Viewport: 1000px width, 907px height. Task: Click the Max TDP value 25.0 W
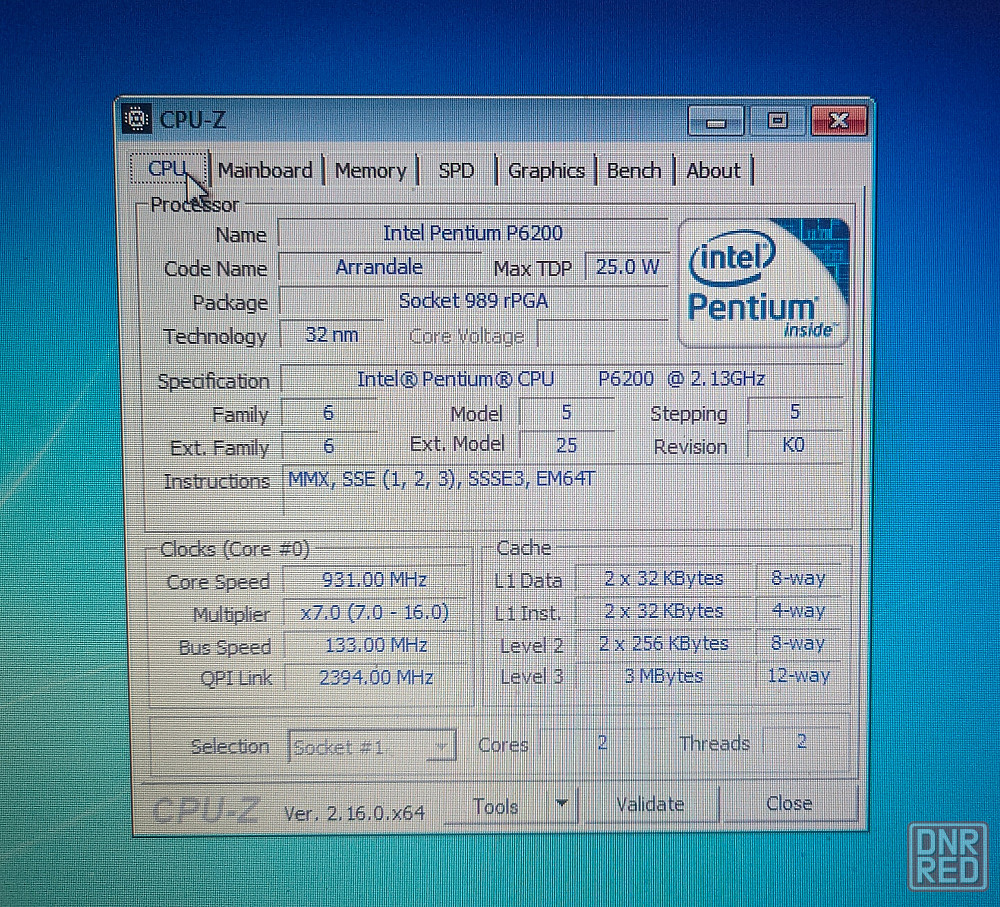click(x=627, y=267)
